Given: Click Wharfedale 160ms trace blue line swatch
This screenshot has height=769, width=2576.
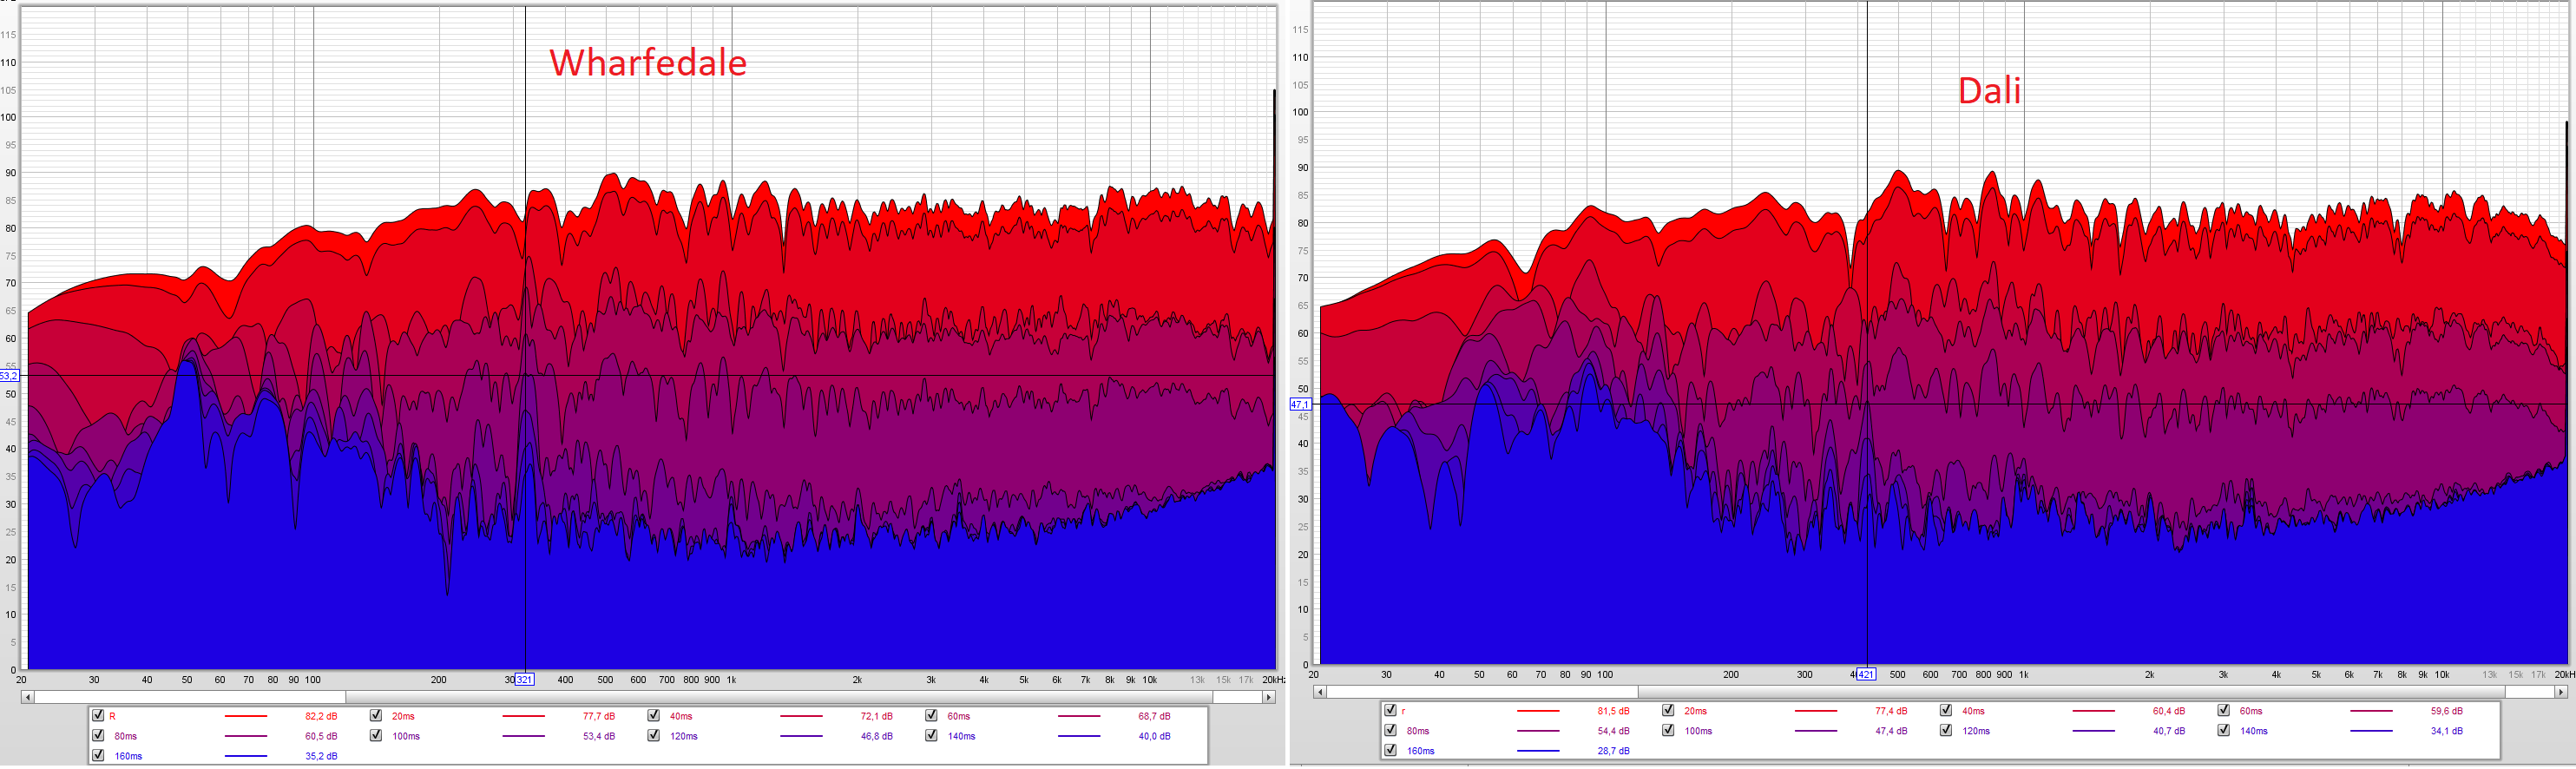Looking at the screenshot, I should coord(246,756).
